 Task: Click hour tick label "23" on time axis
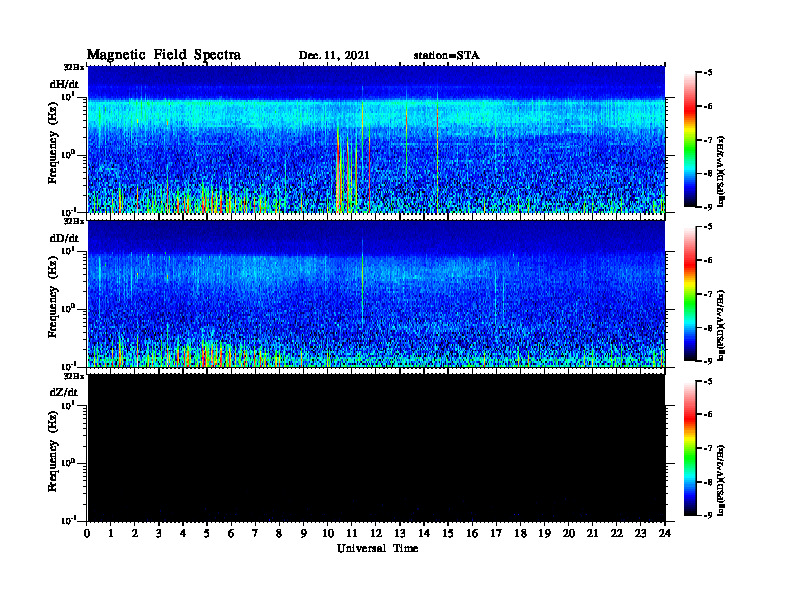(640, 534)
